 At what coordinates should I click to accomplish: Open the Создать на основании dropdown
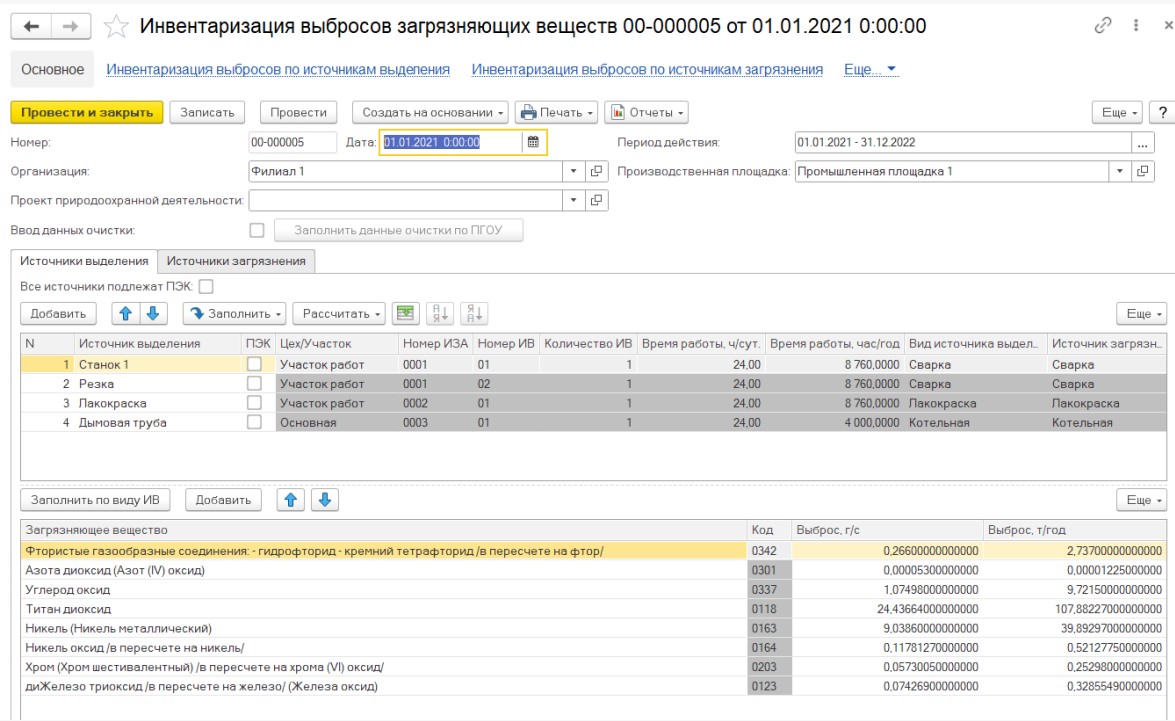pyautogui.click(x=430, y=112)
